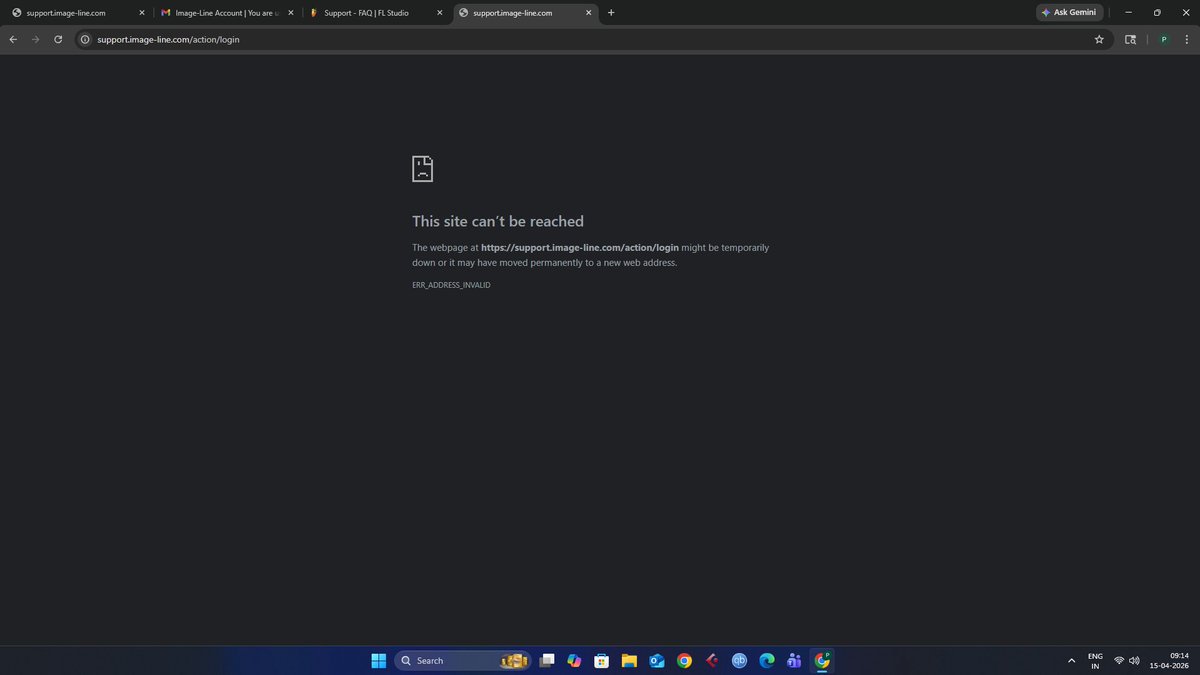Image resolution: width=1200 pixels, height=675 pixels.
Task: Switch the ENG input language indicator
Action: point(1094,660)
